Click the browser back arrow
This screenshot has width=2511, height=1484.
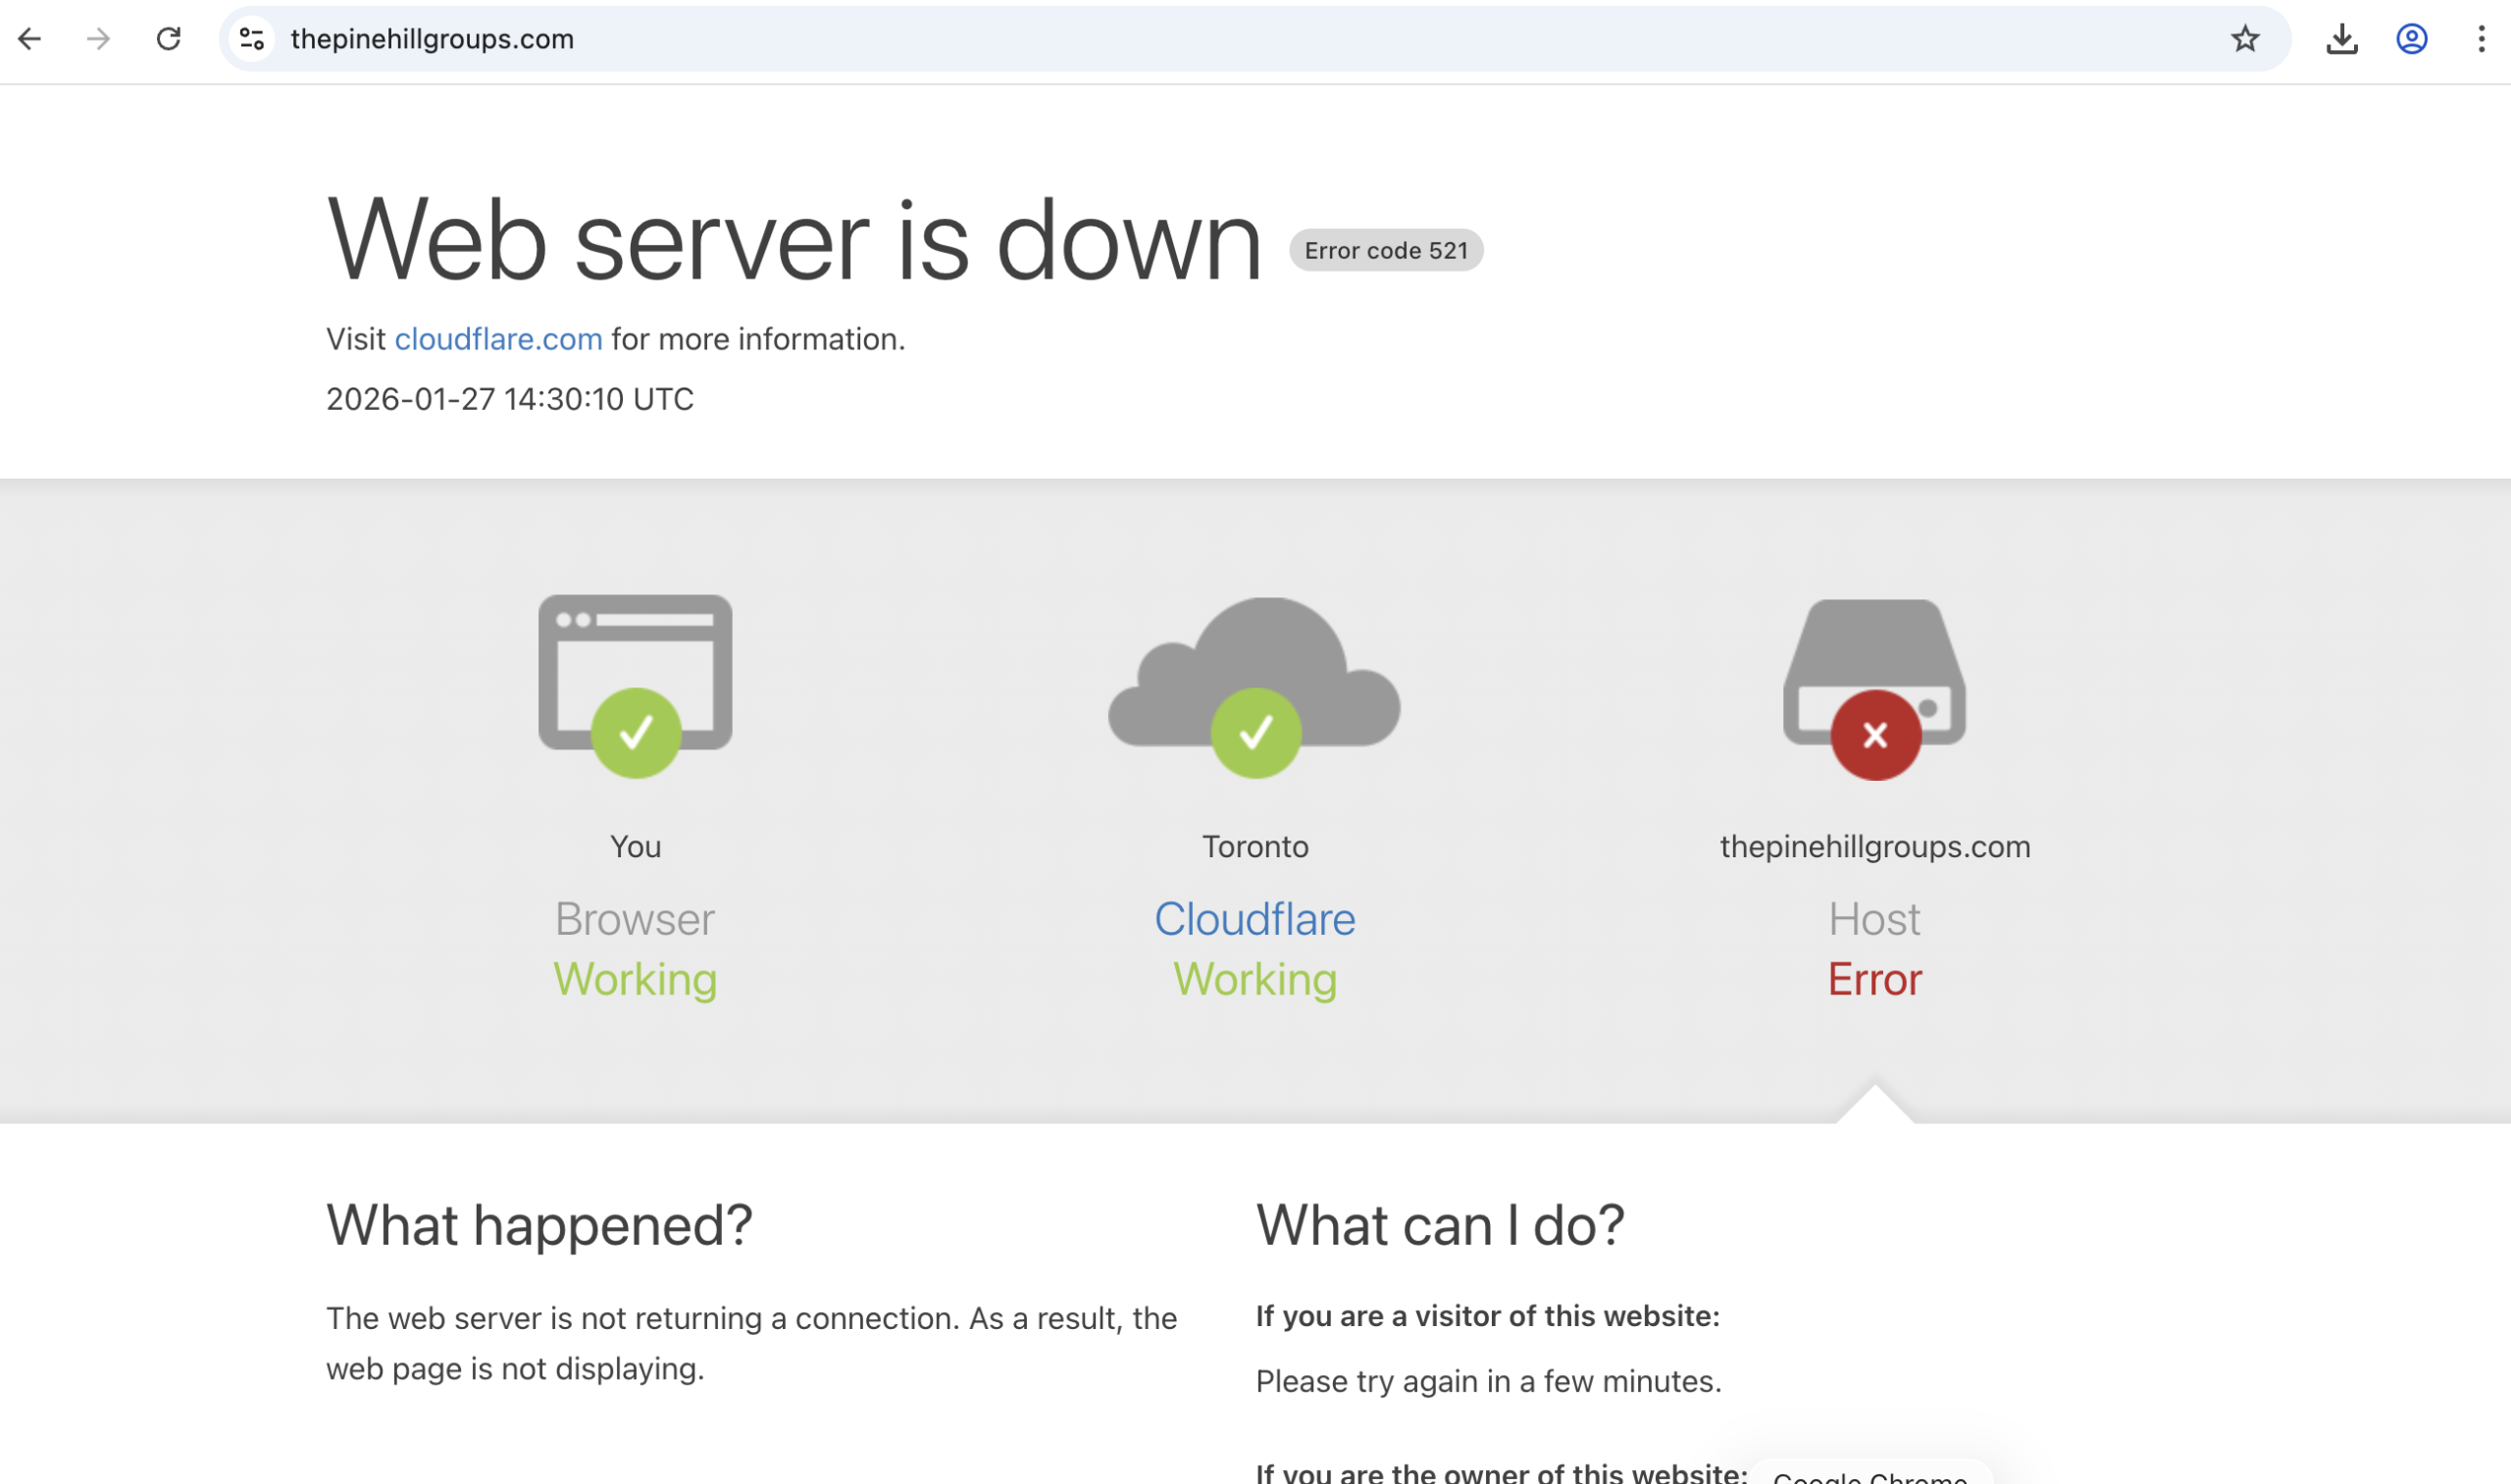click(30, 39)
